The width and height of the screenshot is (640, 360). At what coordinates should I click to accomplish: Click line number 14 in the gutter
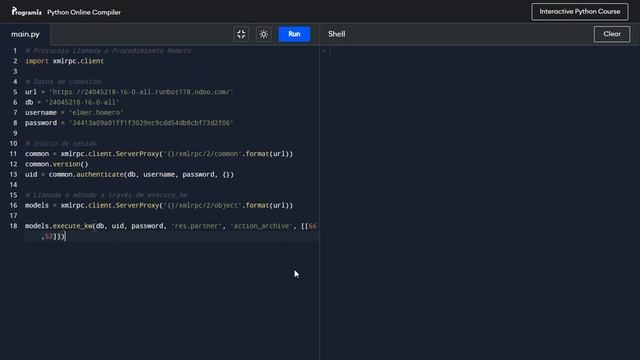click(13, 184)
